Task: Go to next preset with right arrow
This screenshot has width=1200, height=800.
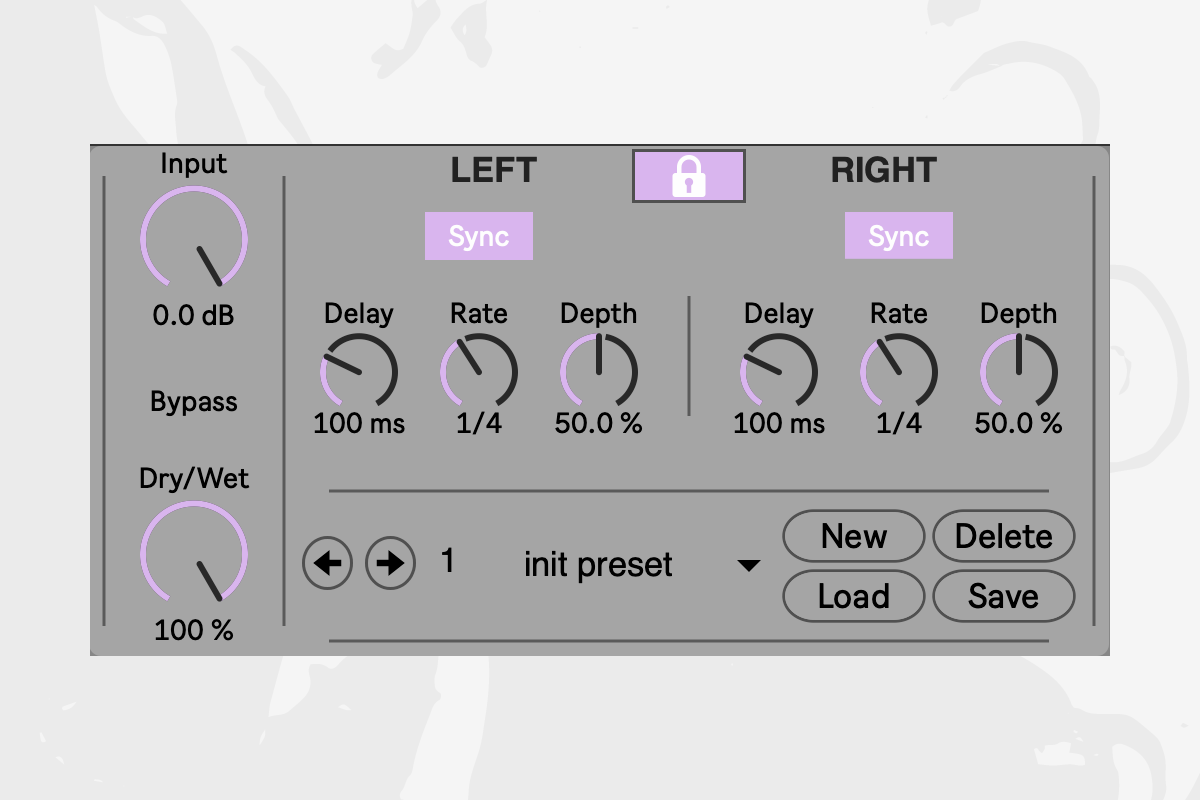Action: [390, 564]
